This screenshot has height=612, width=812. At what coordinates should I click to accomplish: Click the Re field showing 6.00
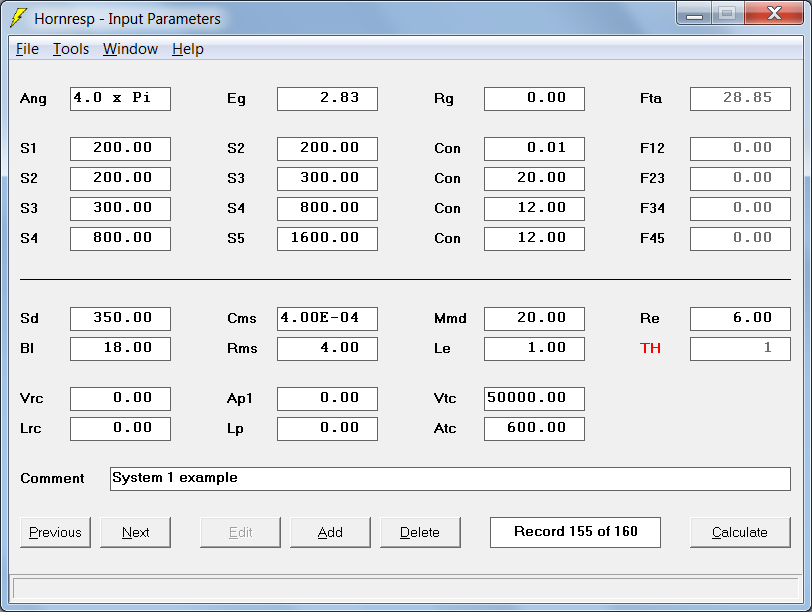(x=741, y=318)
